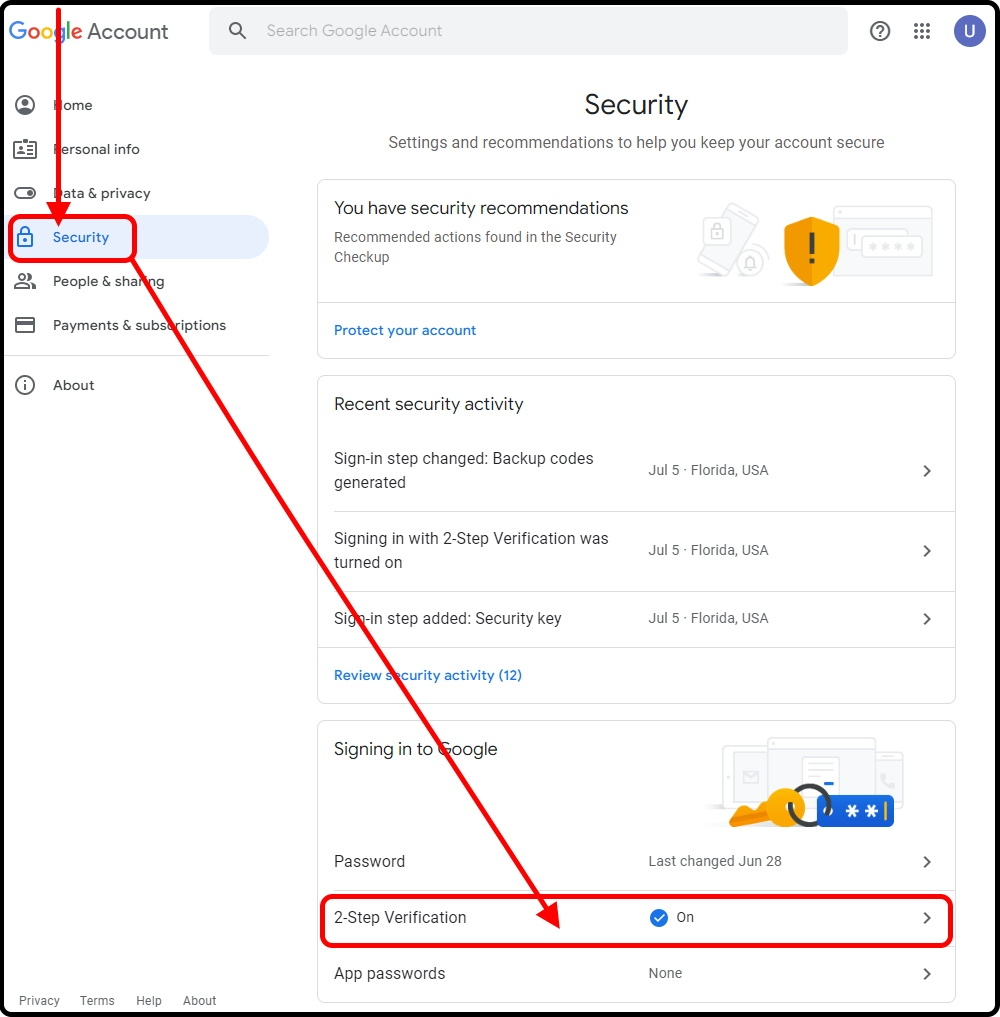This screenshot has width=1000, height=1017.
Task: Click the Data & privacy toggle icon
Action: click(x=25, y=193)
